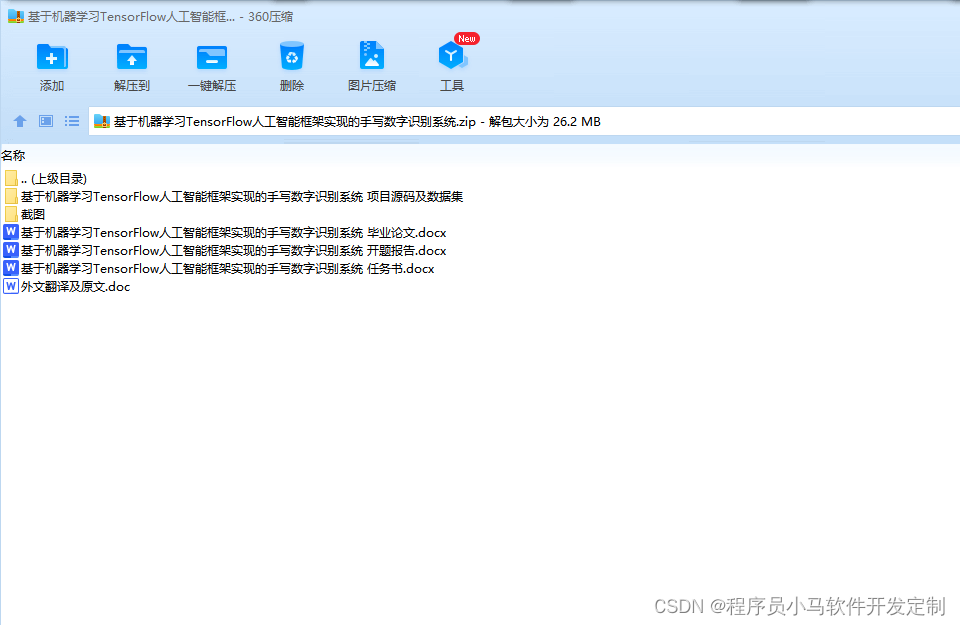Switch to the thumbnail view icon
This screenshot has height=625, width=960.
pos(46,121)
